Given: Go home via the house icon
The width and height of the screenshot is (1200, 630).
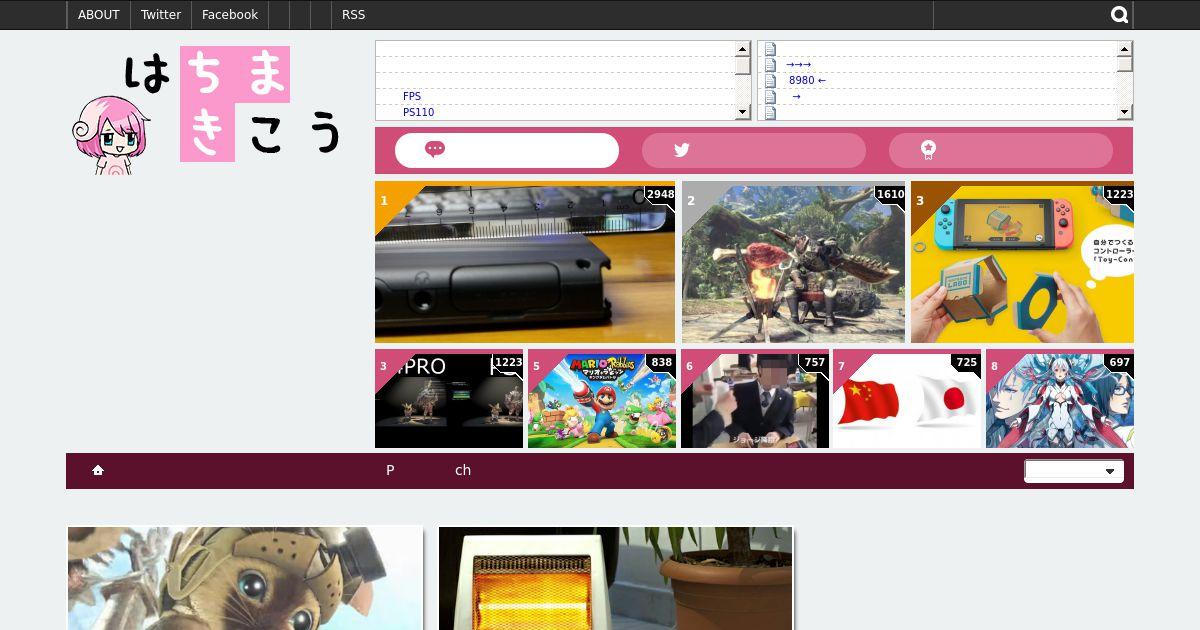Looking at the screenshot, I should pos(98,470).
